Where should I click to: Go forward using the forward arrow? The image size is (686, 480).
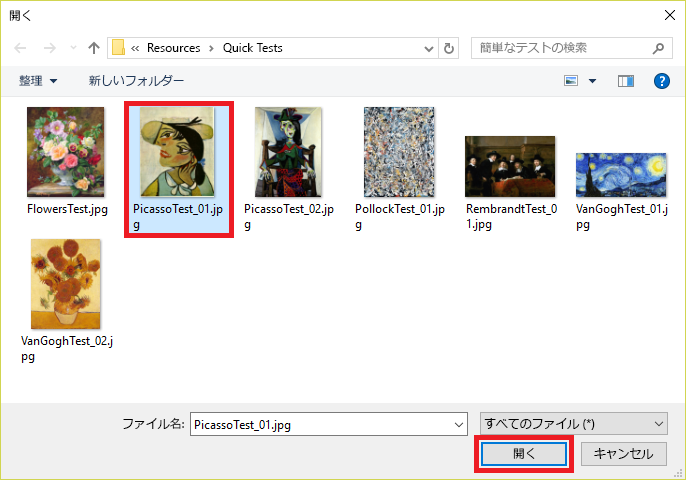click(x=50, y=48)
